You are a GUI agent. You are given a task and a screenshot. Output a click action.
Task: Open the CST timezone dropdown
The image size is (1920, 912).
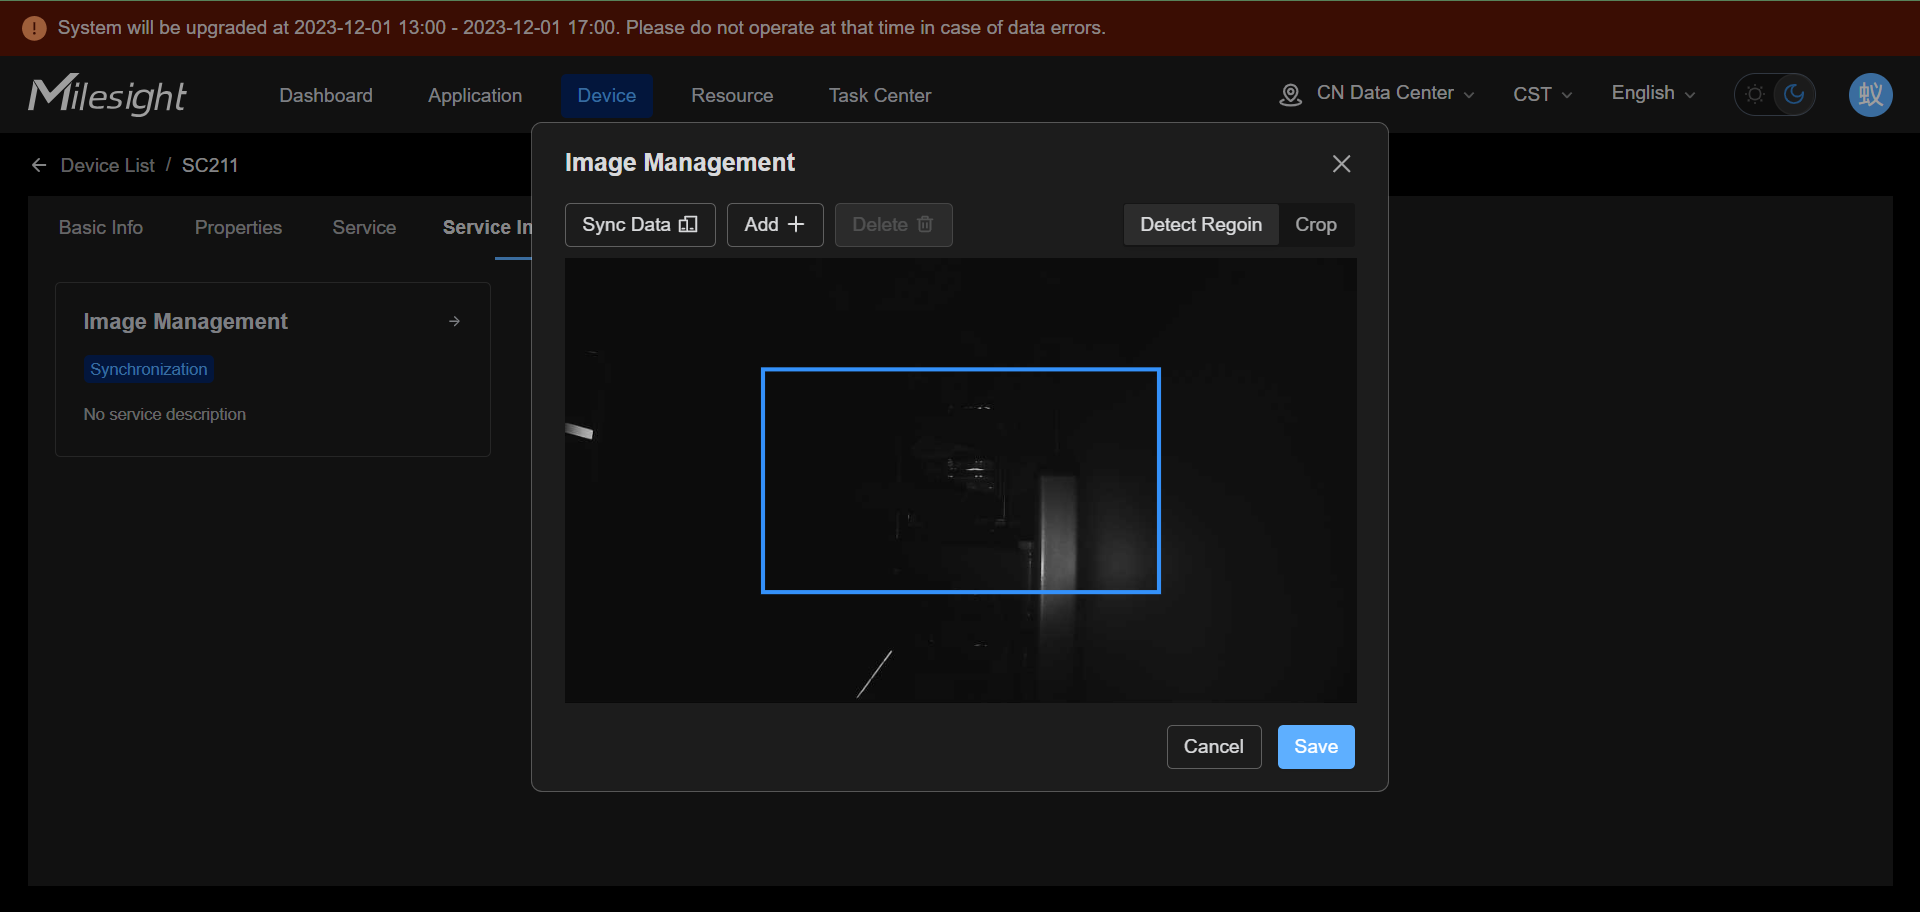coord(1542,94)
